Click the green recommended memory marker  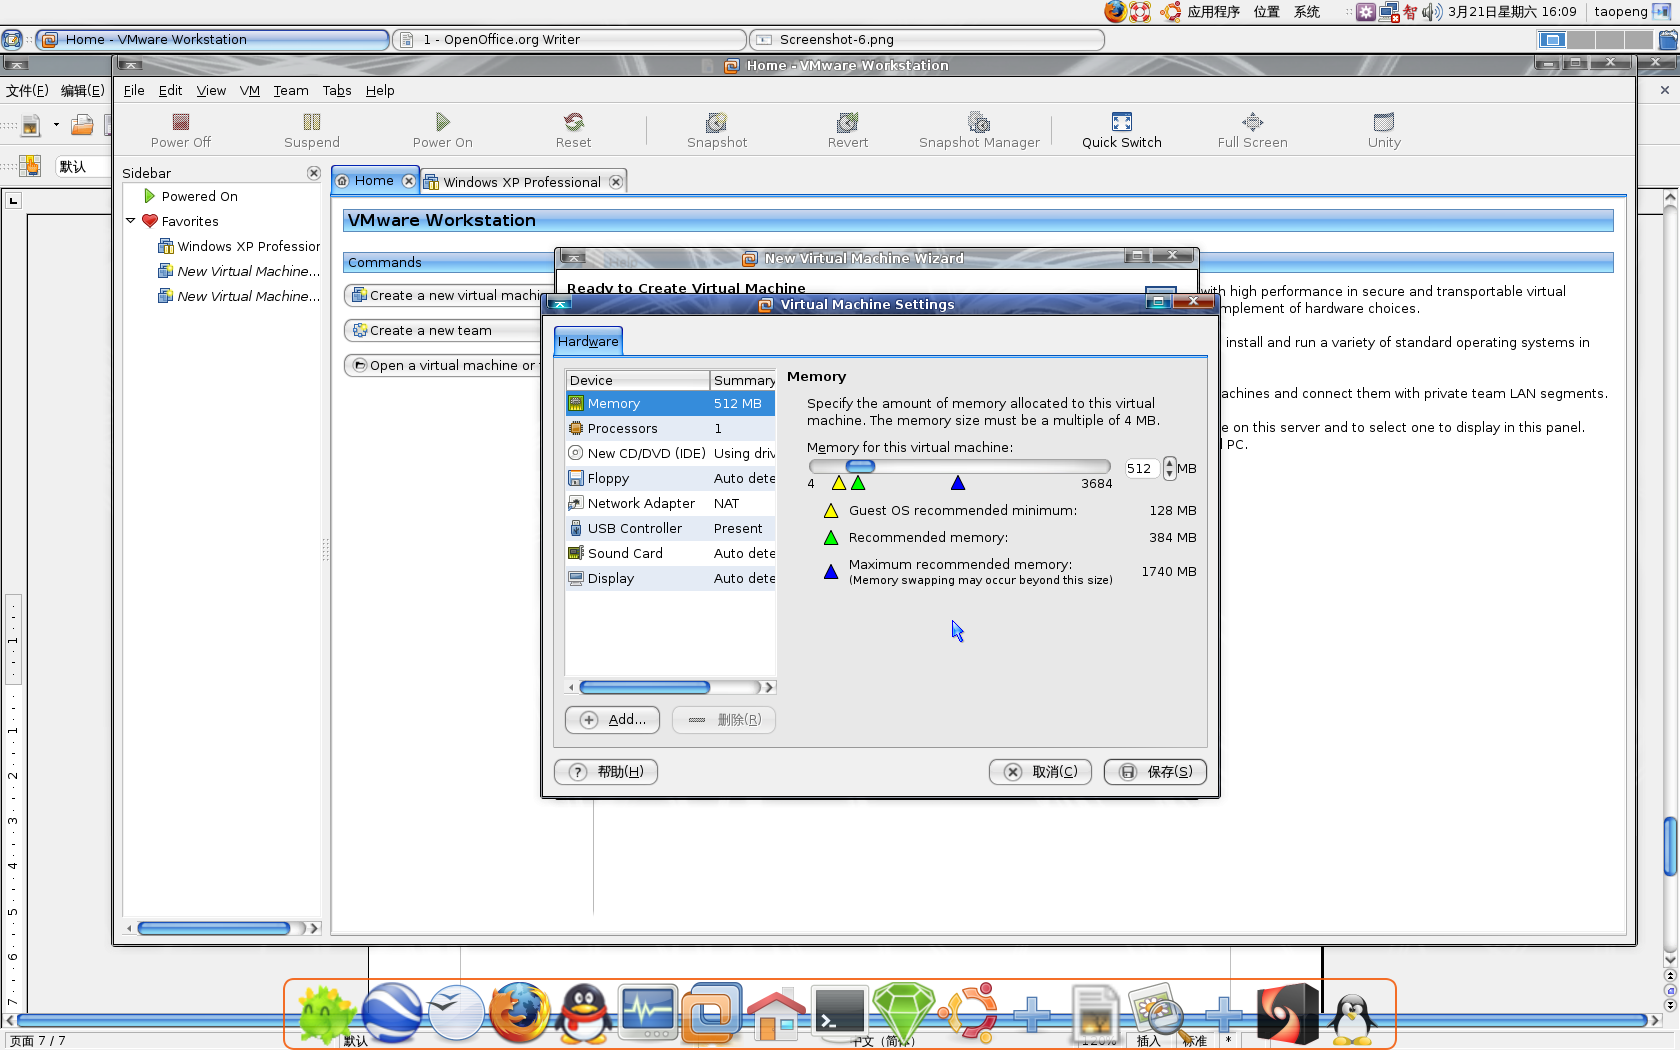858,483
